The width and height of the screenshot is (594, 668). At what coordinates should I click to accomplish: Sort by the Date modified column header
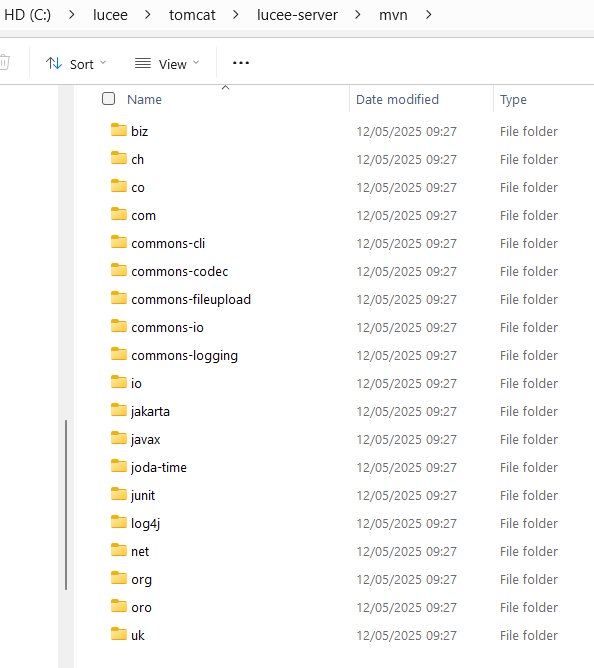point(397,99)
